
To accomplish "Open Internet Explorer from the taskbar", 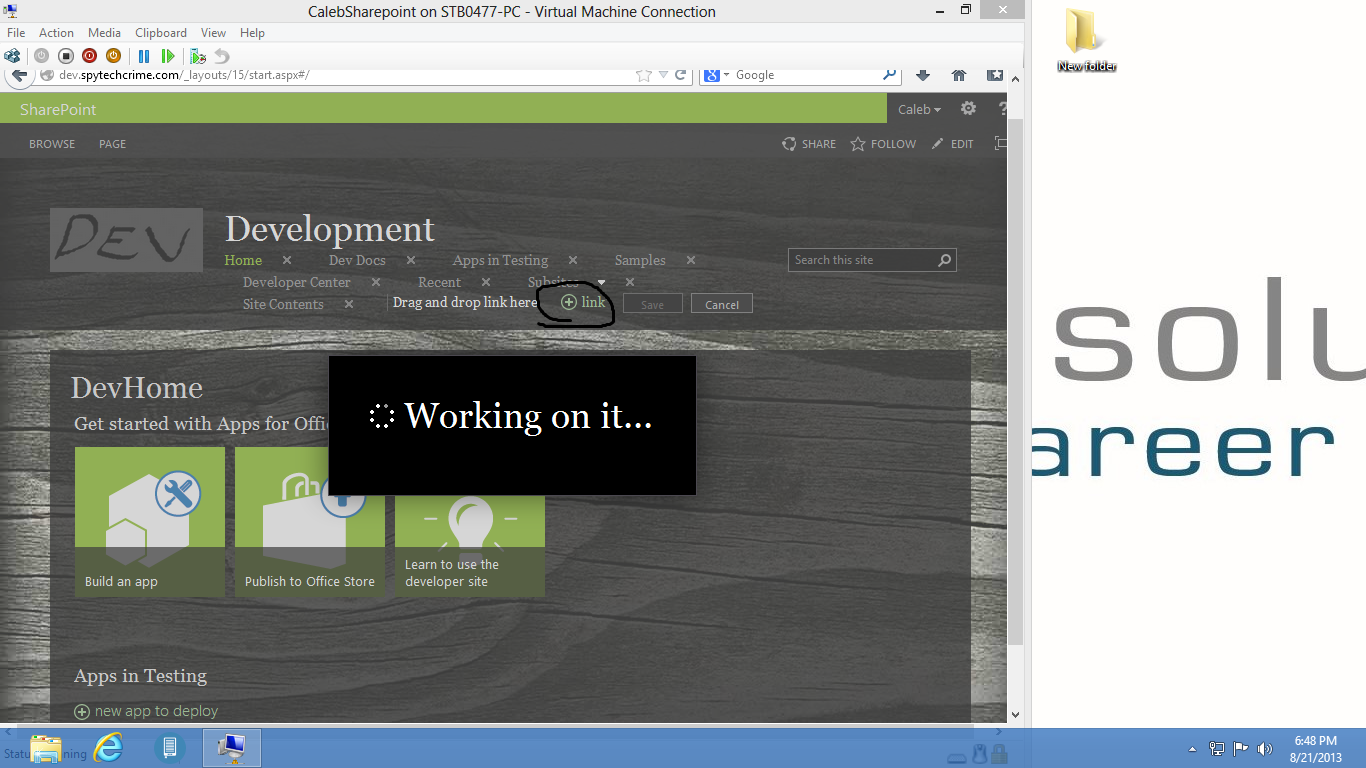I will pyautogui.click(x=108, y=747).
